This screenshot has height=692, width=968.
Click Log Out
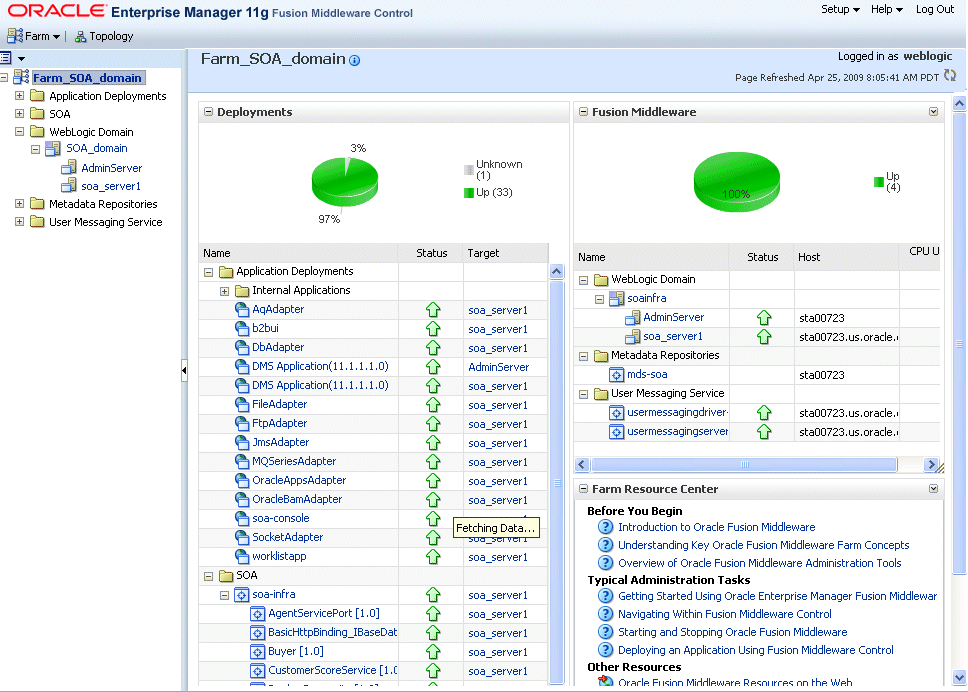point(935,9)
